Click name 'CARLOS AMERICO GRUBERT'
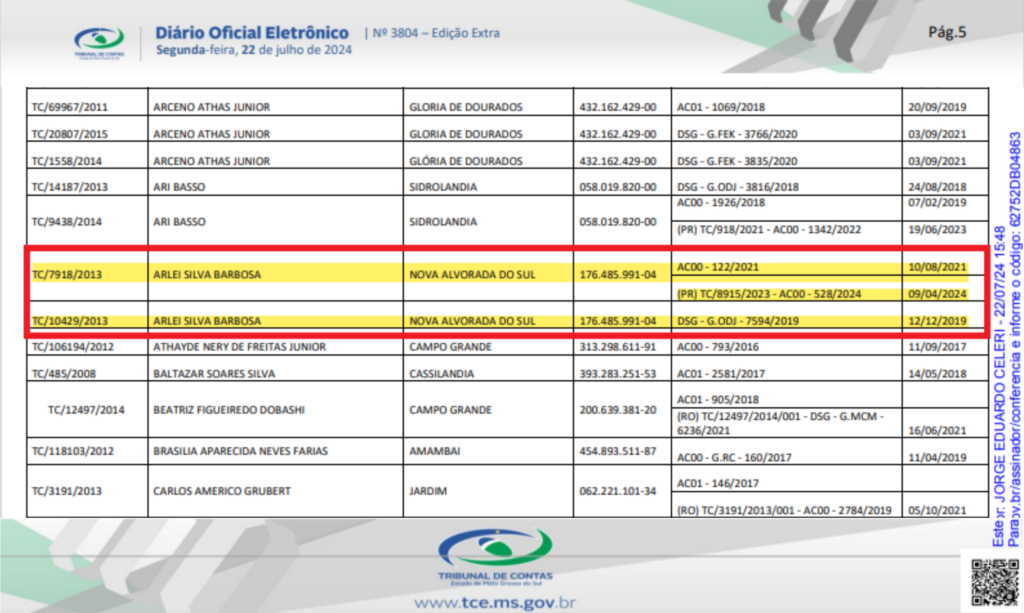 click(x=222, y=491)
